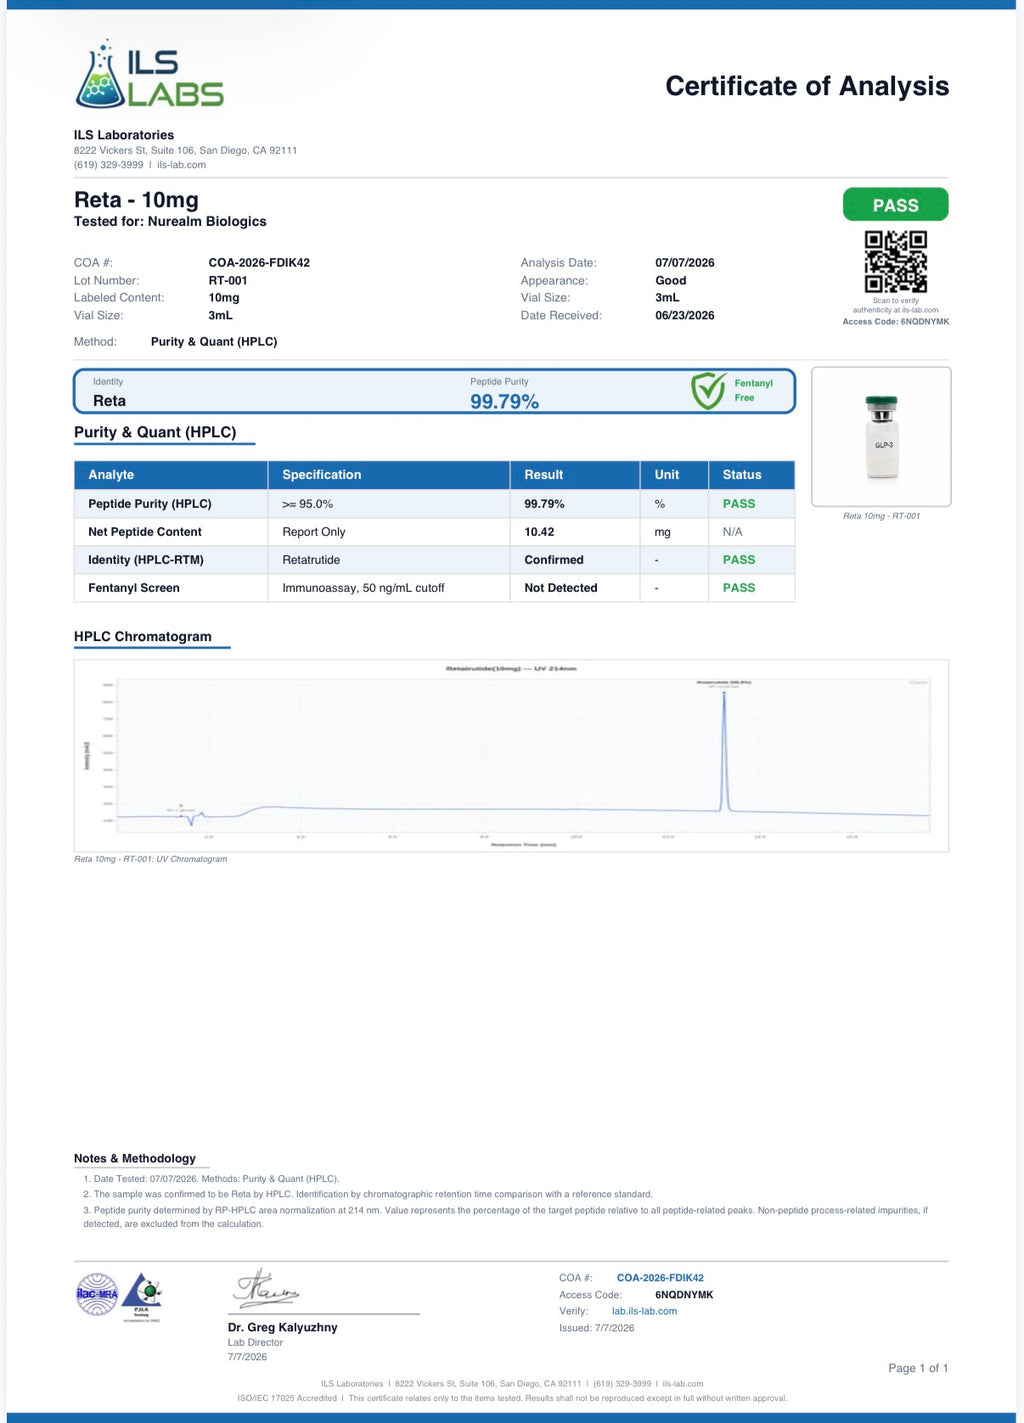Click the PJLA accreditation logo
Screen dimensions: 1024x1423
[x=141, y=1297]
